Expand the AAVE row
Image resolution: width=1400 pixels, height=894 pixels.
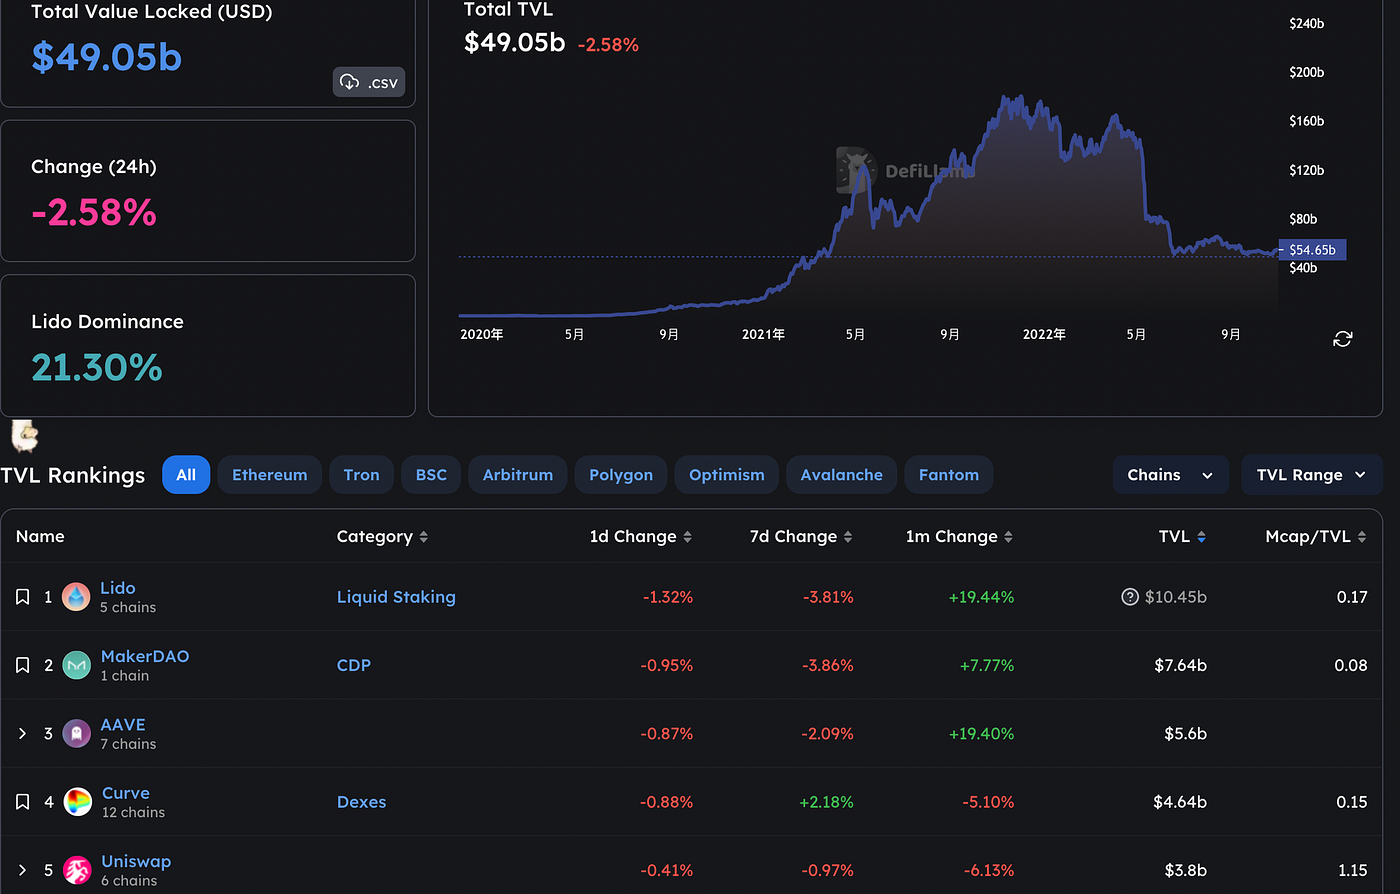tap(23, 733)
